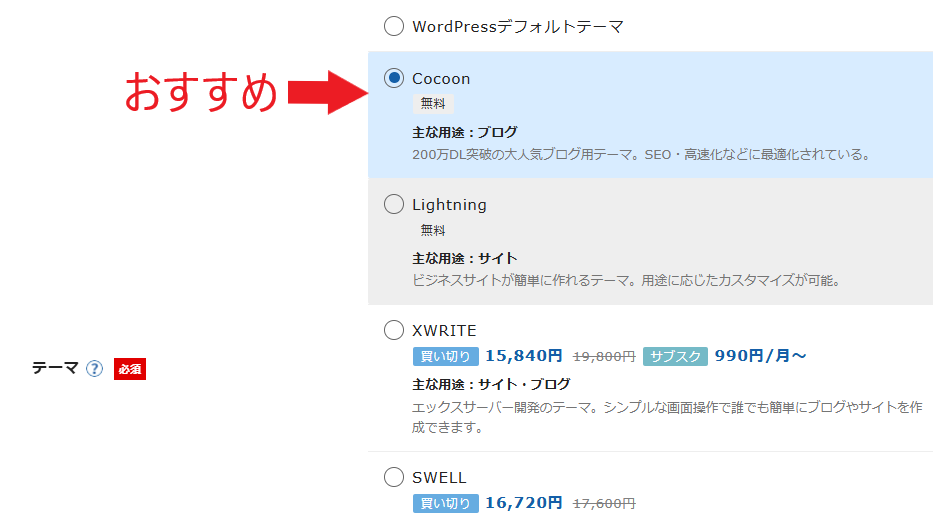Screen dimensions: 933x517
Task: Select the Cocoon theme radio button
Action: [x=394, y=78]
